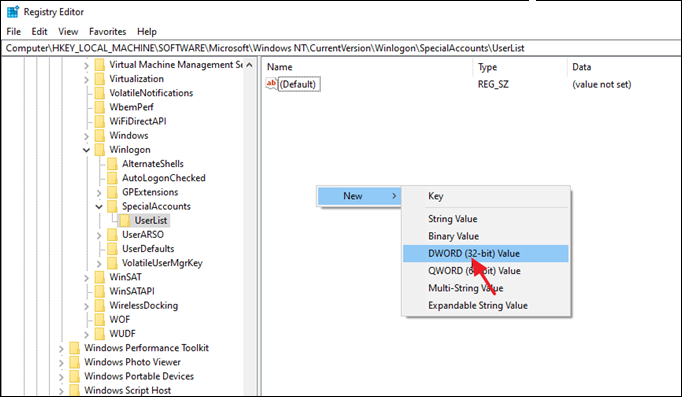Select the SpecialAccounts key
This screenshot has height=397, width=682.
point(156,206)
